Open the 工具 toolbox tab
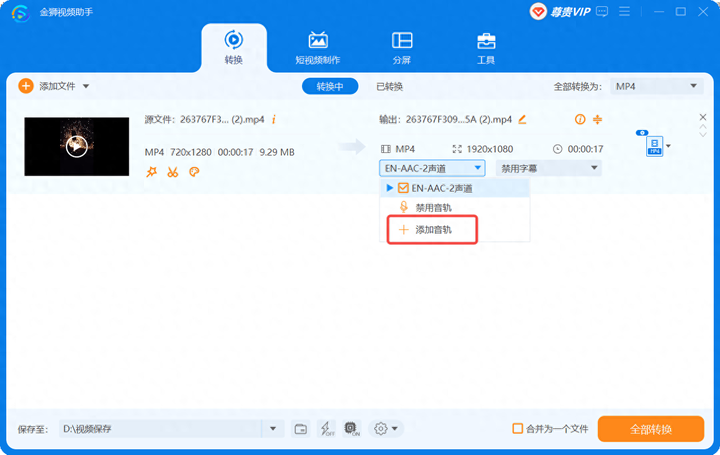Viewport: 720px width, 455px height. click(486, 48)
